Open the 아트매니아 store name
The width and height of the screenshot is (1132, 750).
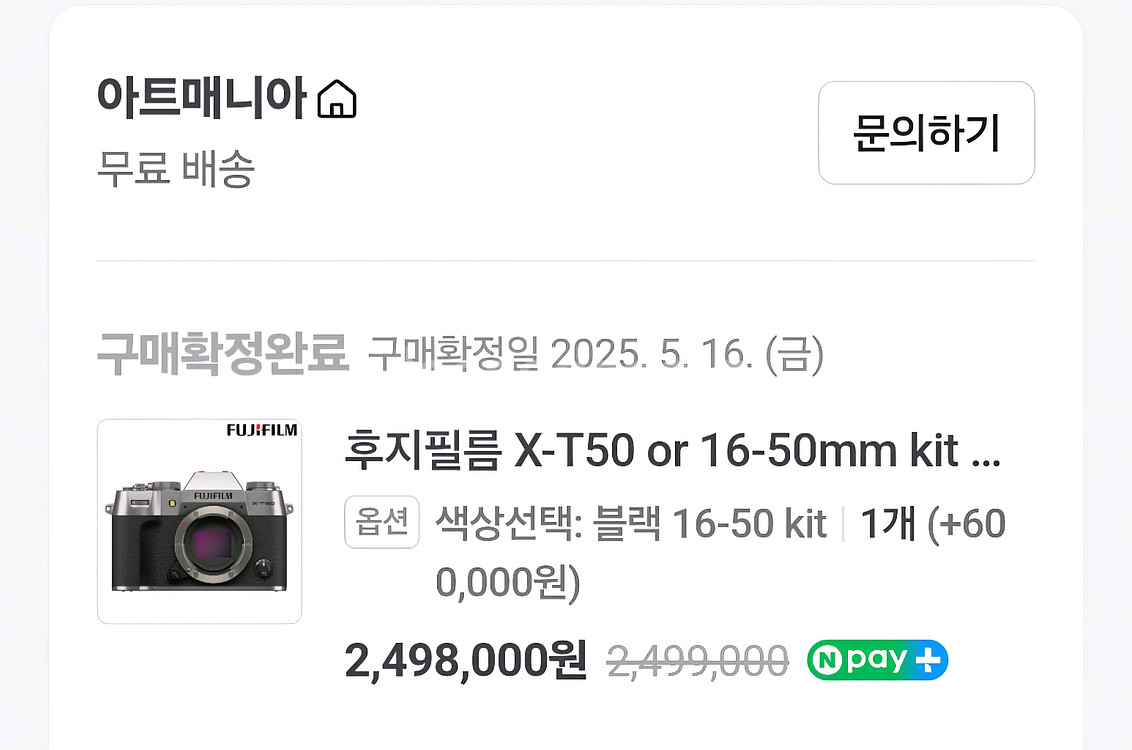click(201, 99)
